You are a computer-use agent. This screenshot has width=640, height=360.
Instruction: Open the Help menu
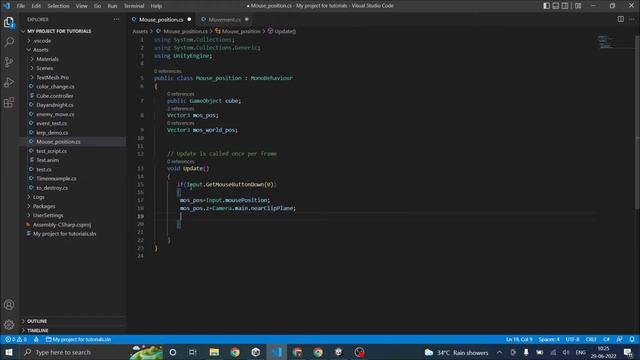pyautogui.click(x=156, y=6)
